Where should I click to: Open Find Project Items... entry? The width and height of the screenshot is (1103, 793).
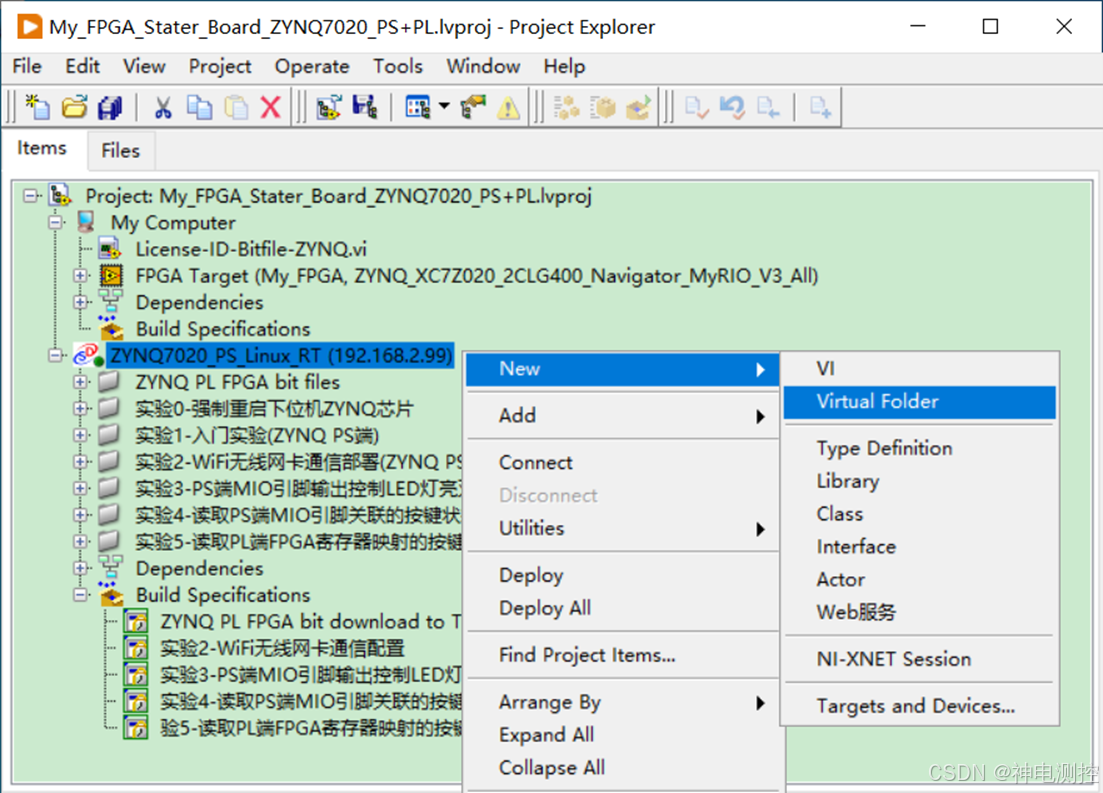622,655
